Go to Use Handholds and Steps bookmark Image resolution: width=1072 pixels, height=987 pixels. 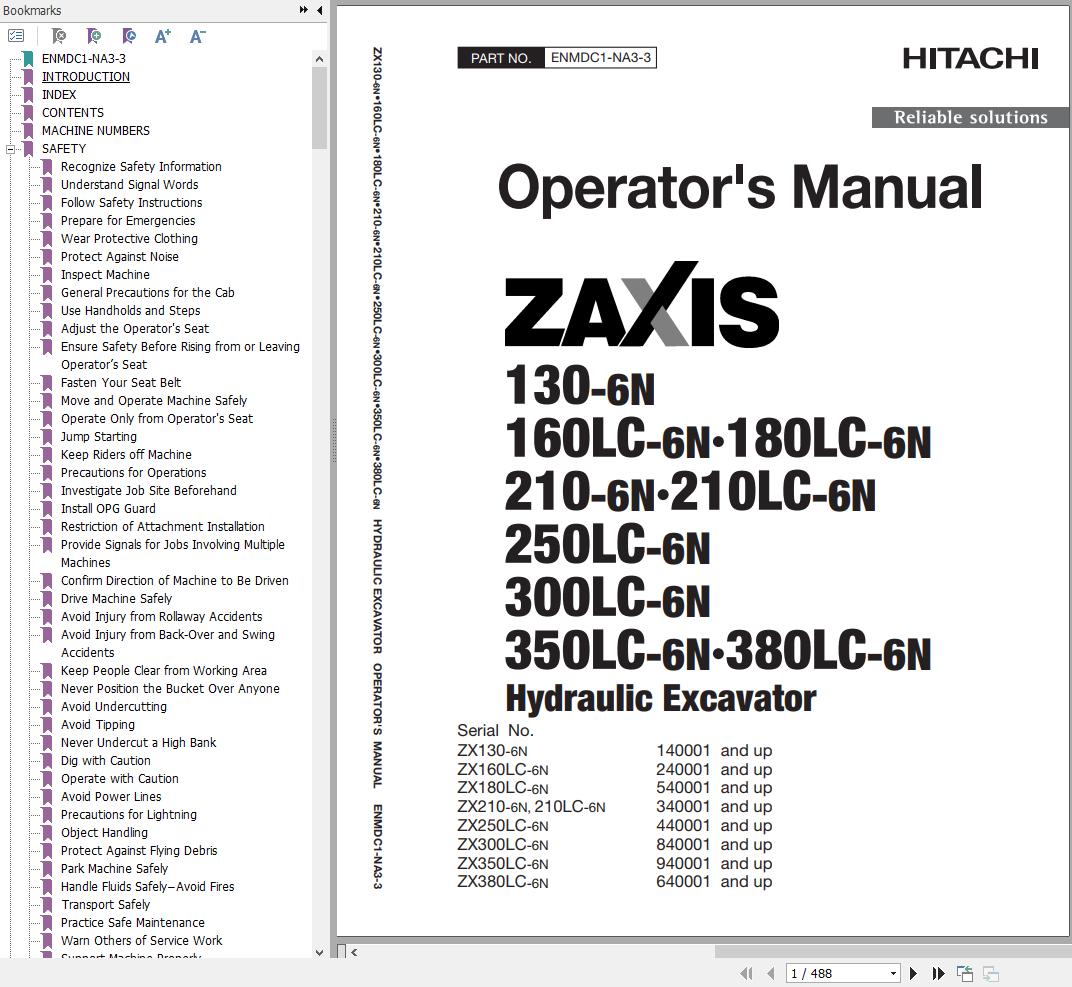[x=131, y=310]
